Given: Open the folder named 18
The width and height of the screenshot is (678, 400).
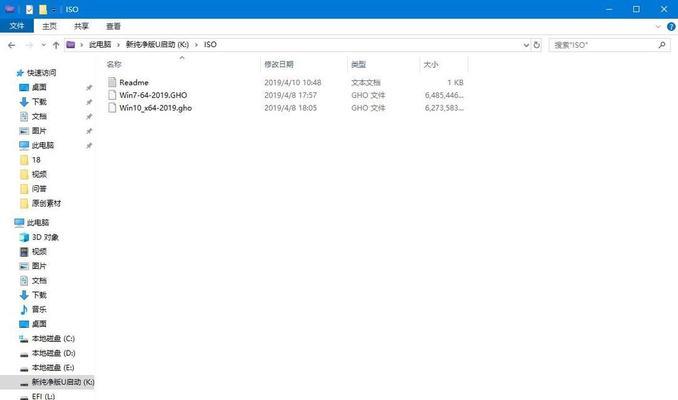Looking at the screenshot, I should 36,160.
